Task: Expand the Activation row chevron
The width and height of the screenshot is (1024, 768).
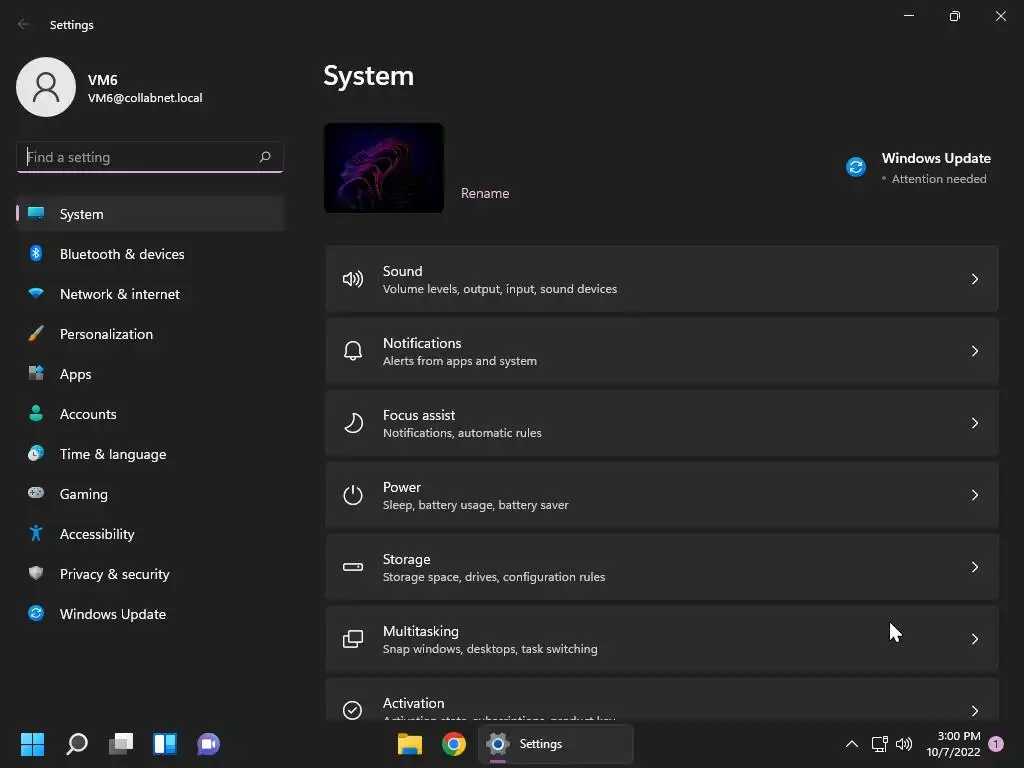Action: coord(974,711)
